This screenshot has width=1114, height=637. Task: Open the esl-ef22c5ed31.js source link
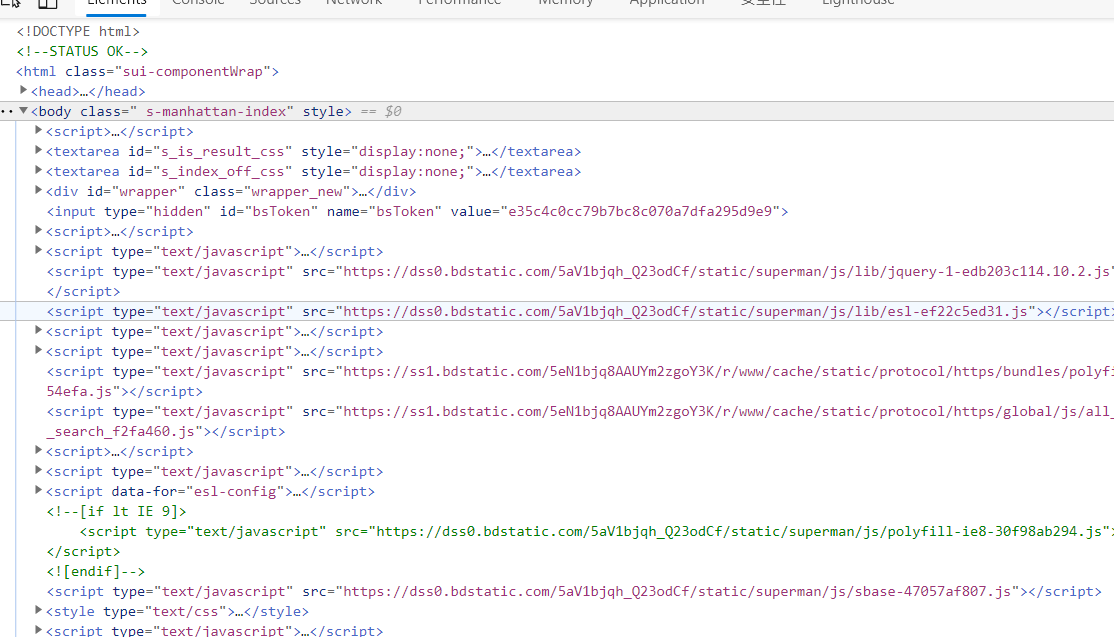(686, 311)
